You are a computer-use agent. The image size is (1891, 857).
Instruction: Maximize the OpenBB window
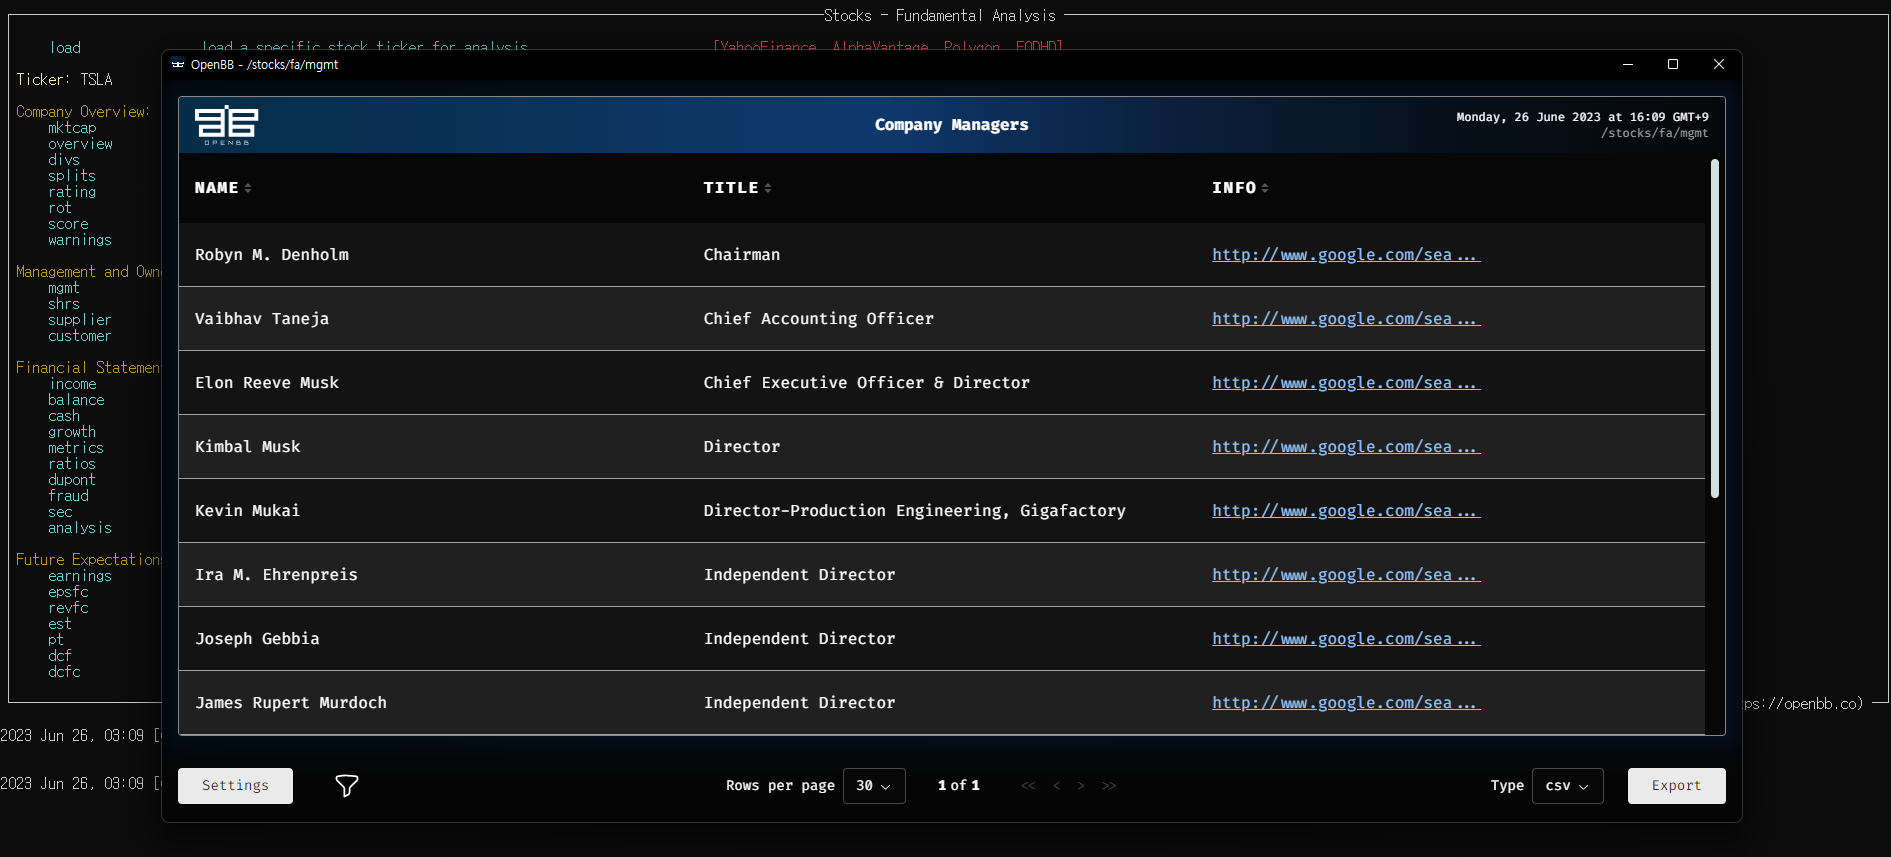click(1673, 64)
